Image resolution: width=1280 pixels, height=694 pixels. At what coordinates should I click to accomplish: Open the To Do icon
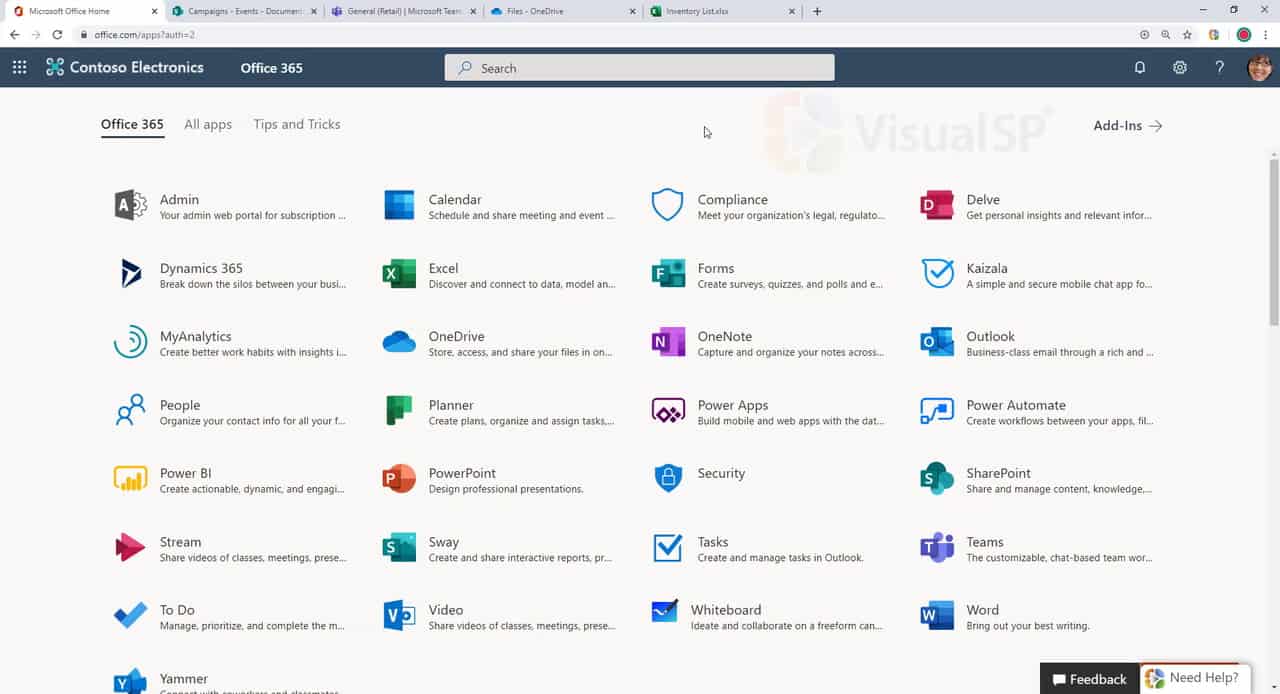click(131, 615)
